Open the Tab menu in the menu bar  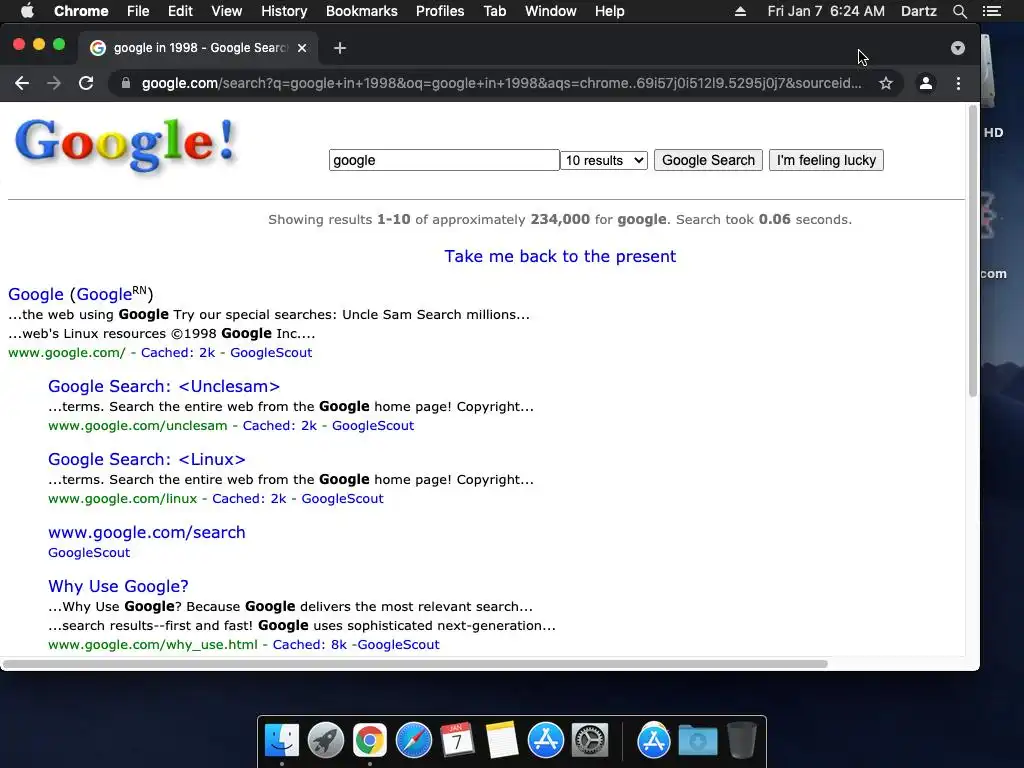[x=494, y=11]
